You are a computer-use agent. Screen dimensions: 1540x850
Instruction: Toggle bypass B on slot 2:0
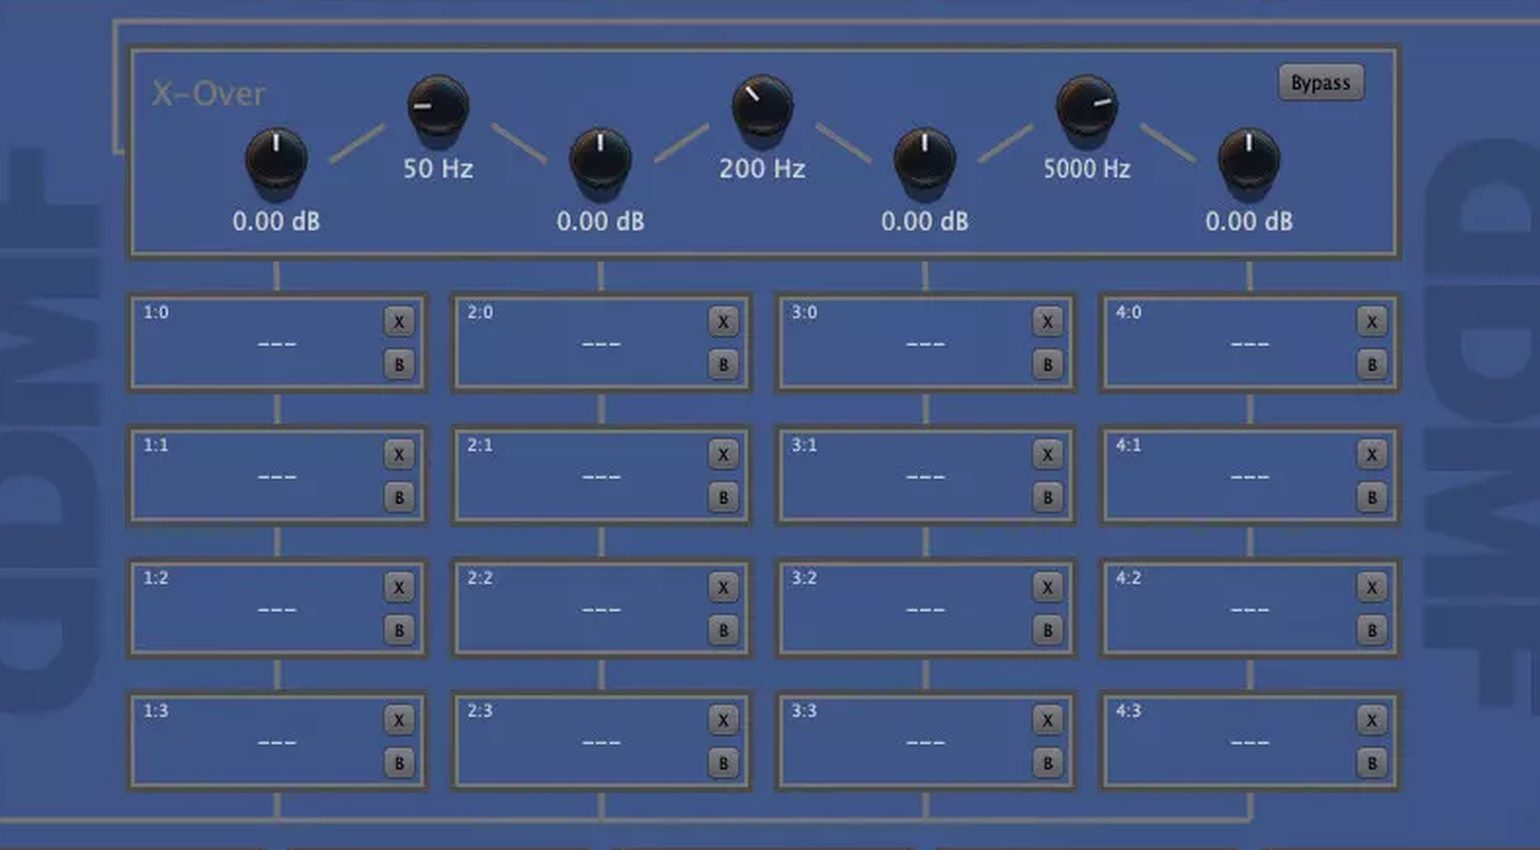point(723,365)
